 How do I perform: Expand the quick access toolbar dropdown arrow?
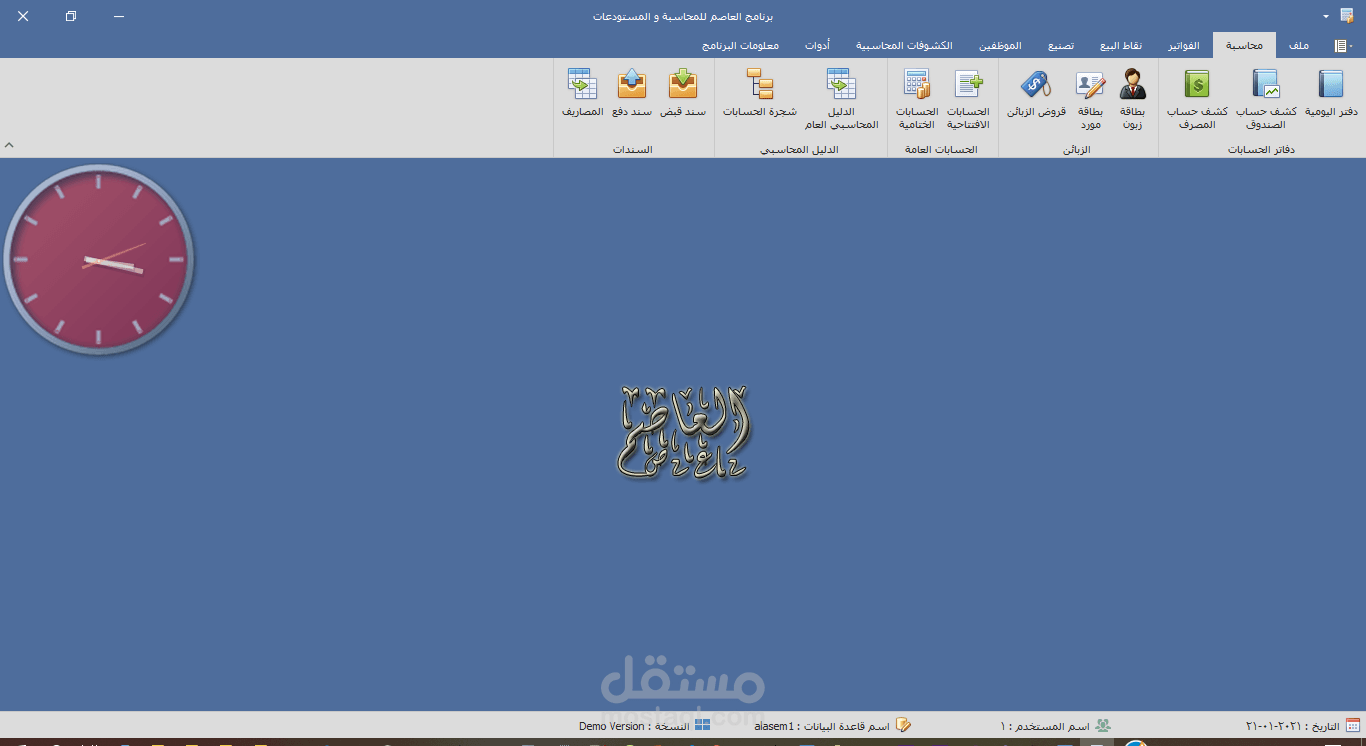point(1326,17)
